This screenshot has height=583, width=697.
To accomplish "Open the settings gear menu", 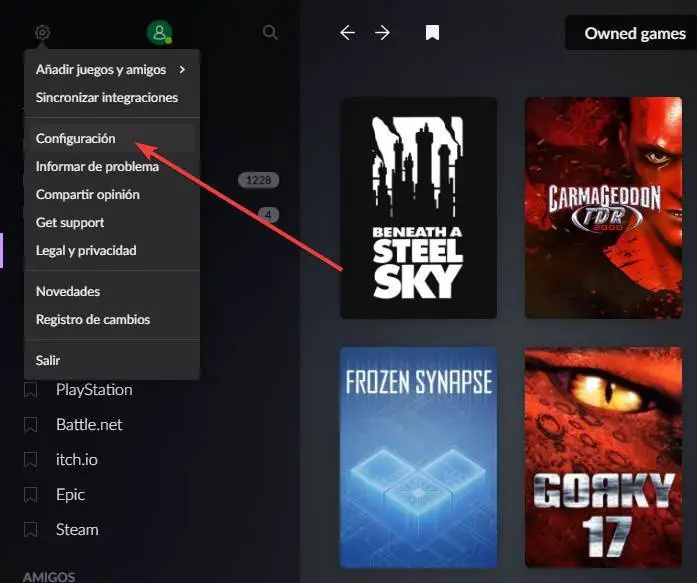I will click(42, 32).
